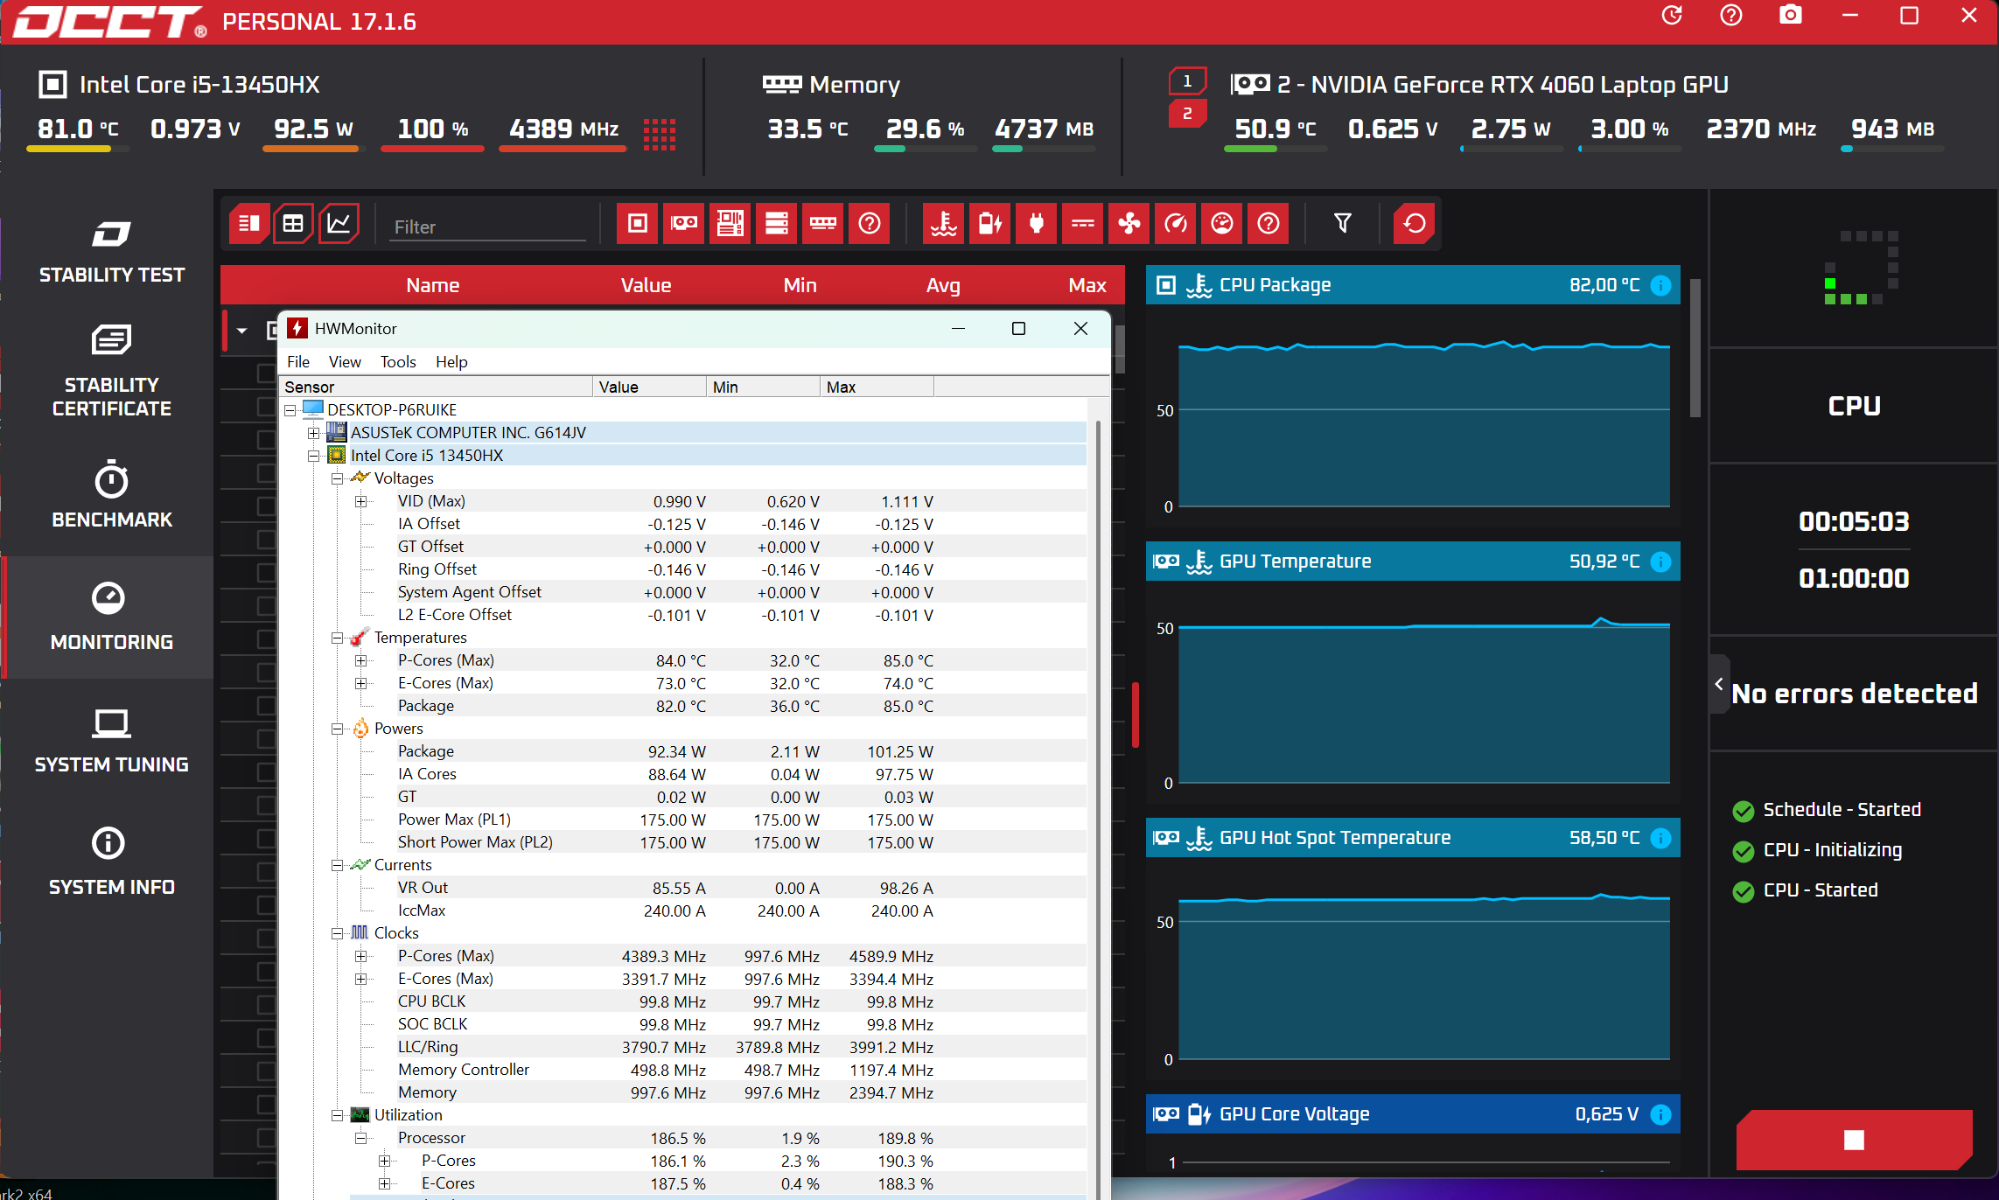The image size is (1999, 1200).
Task: Collapse the Intel Core i5 13450HX node
Action: 314,456
